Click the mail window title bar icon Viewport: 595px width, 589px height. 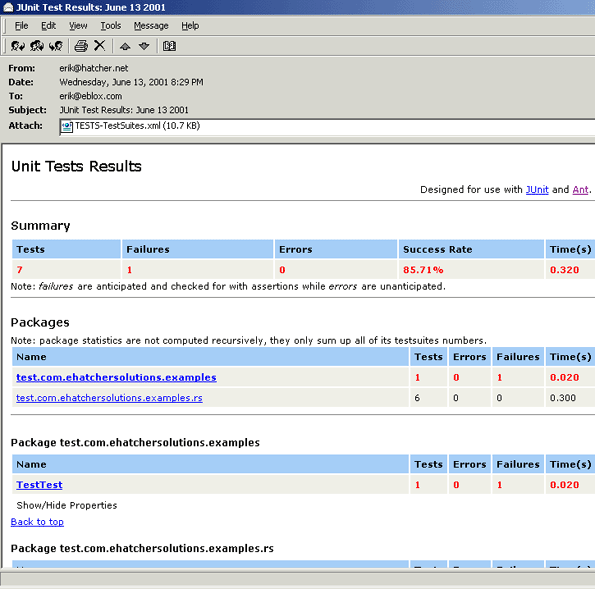(8, 7)
